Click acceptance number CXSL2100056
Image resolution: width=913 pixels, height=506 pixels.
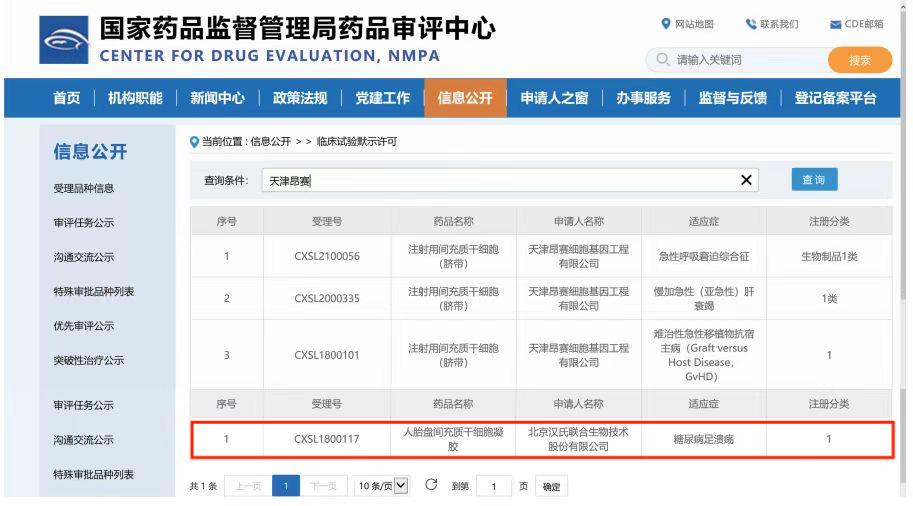click(327, 256)
